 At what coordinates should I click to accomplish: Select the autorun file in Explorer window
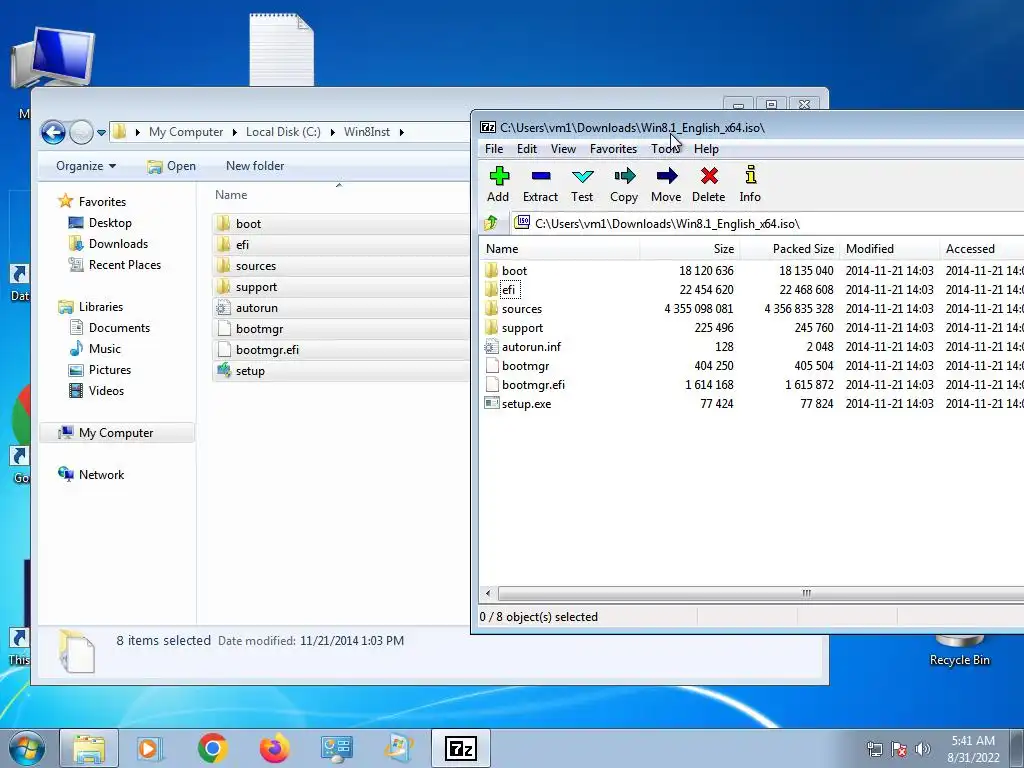(256, 308)
